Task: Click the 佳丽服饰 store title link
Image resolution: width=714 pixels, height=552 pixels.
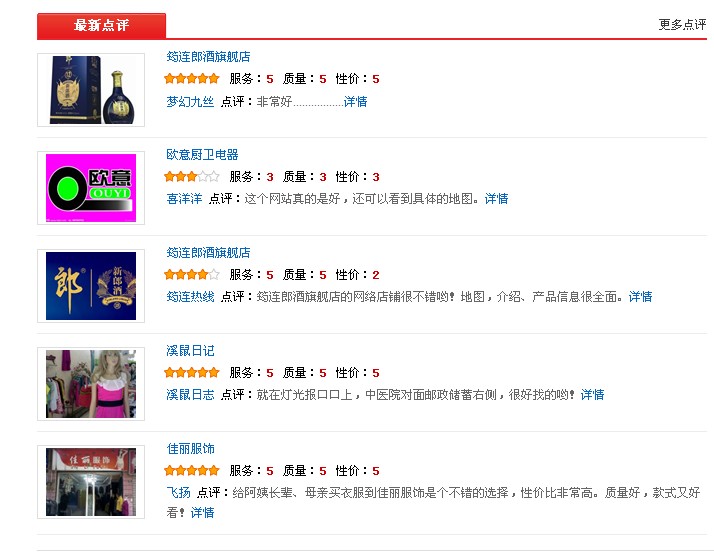Action: 190,449
